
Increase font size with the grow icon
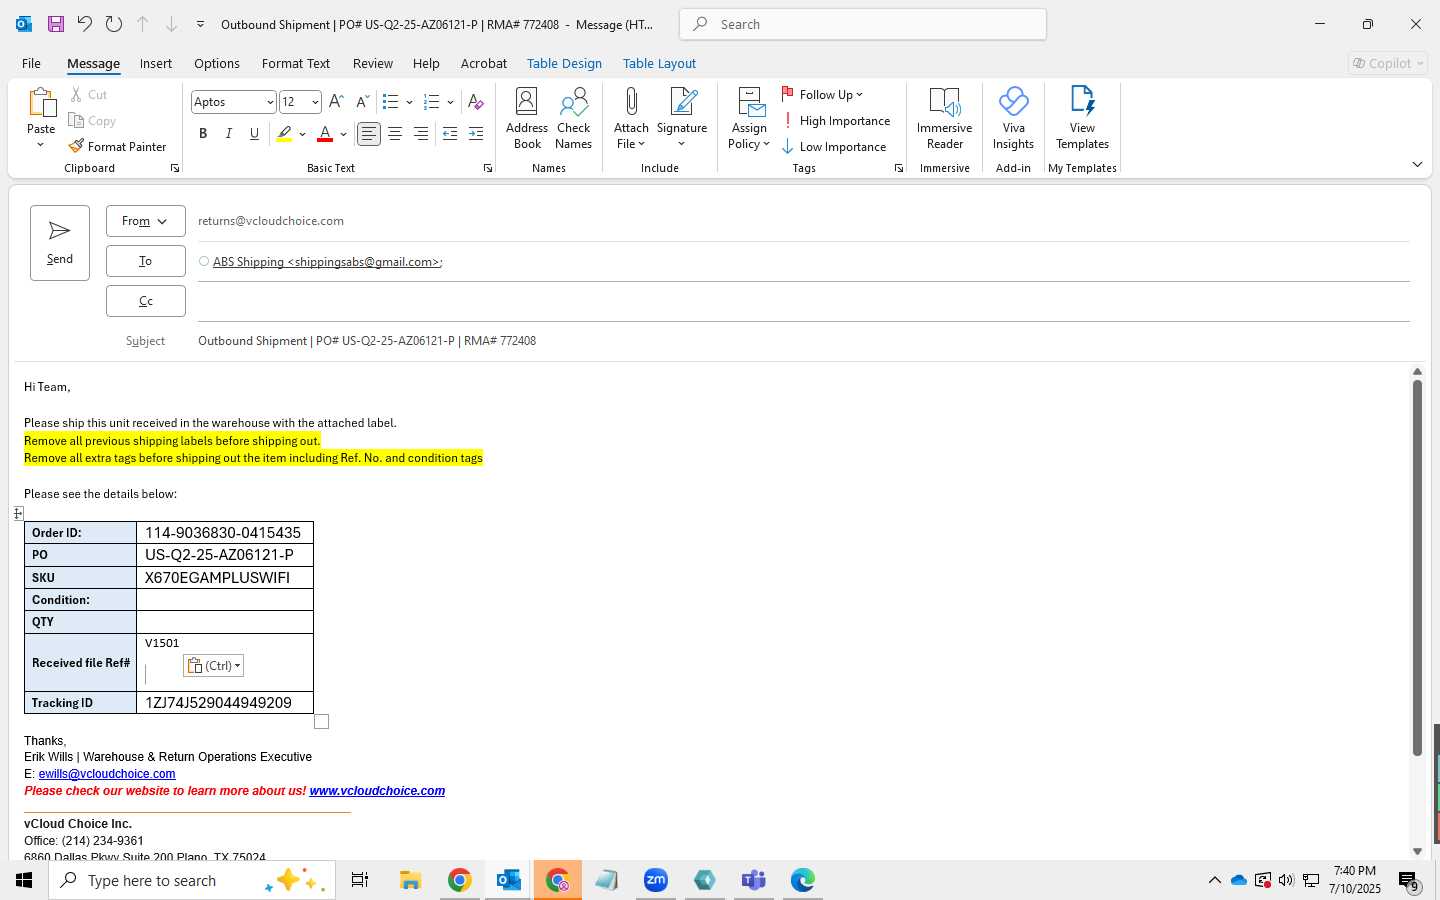click(x=337, y=102)
